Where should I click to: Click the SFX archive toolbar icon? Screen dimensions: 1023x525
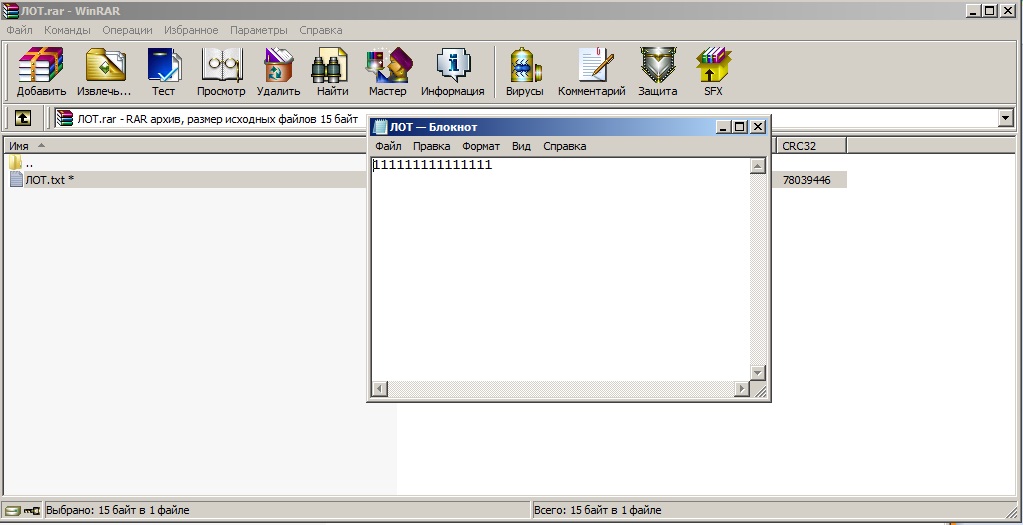(x=713, y=72)
